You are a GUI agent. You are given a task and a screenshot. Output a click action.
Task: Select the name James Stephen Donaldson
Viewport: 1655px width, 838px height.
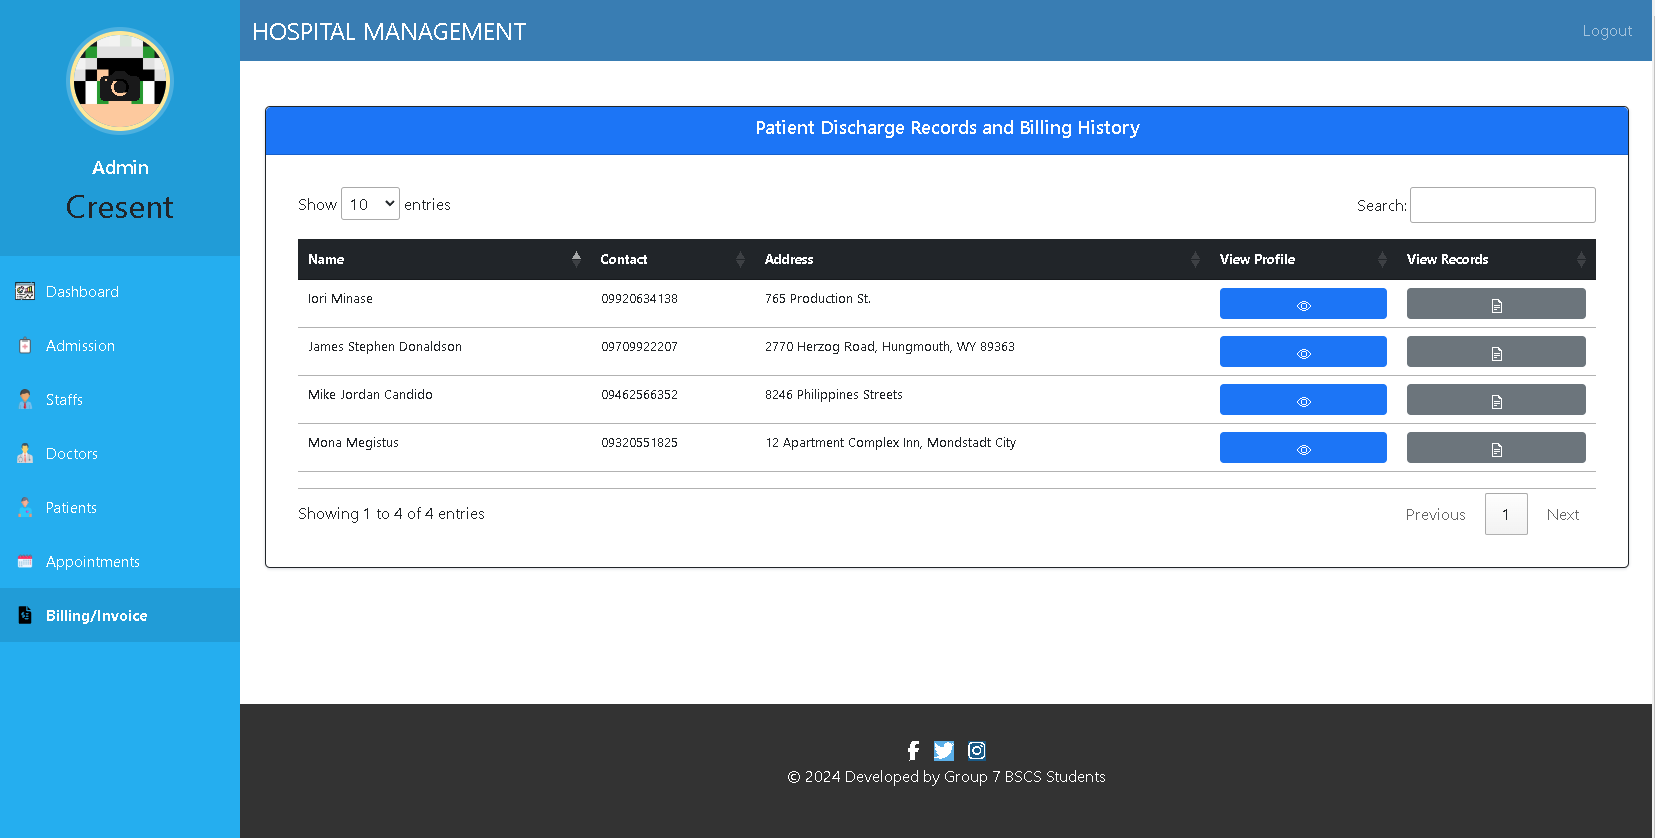pos(385,347)
